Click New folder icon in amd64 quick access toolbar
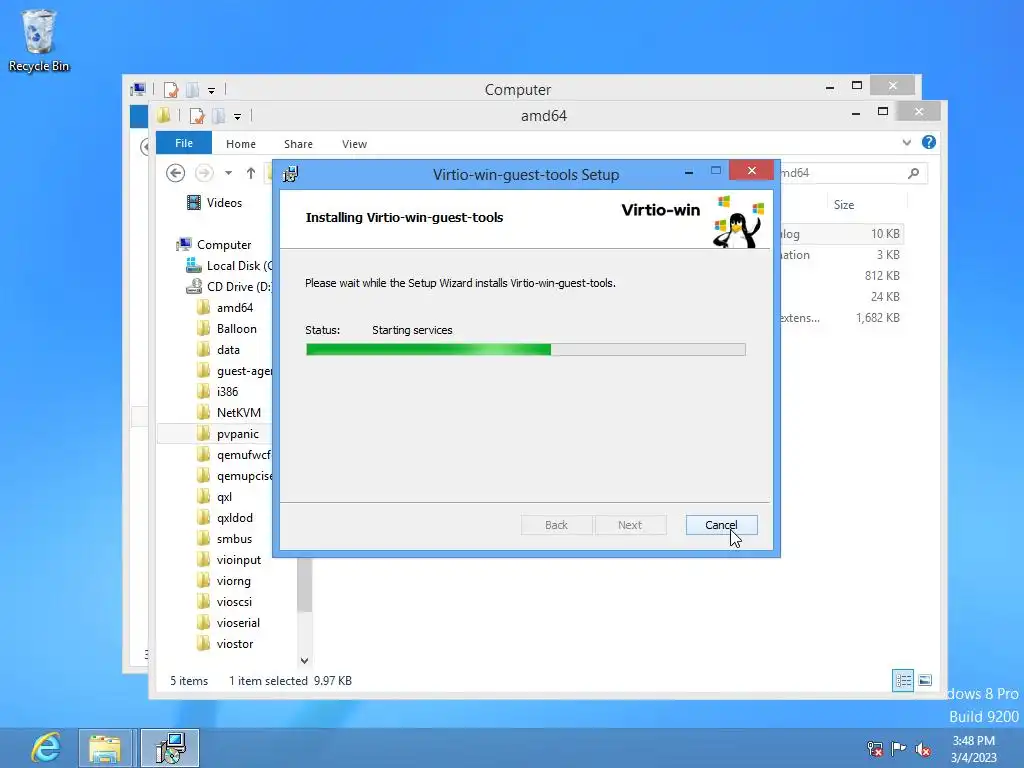Image resolution: width=1024 pixels, height=768 pixels. 218,116
